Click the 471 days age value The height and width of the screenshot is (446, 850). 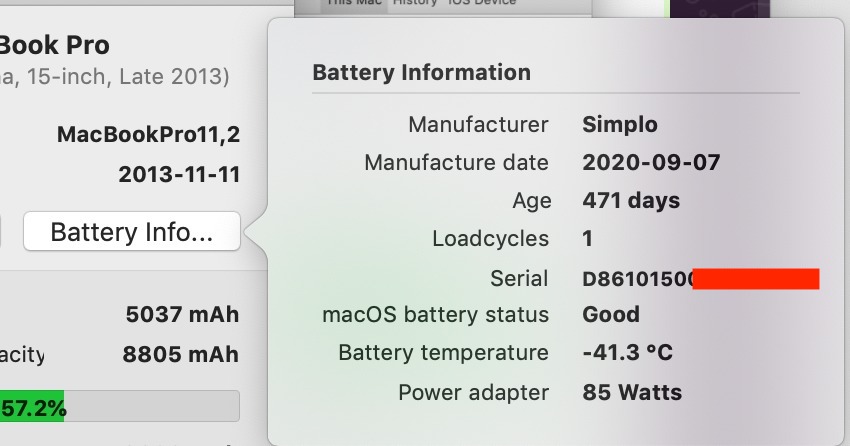pos(631,200)
